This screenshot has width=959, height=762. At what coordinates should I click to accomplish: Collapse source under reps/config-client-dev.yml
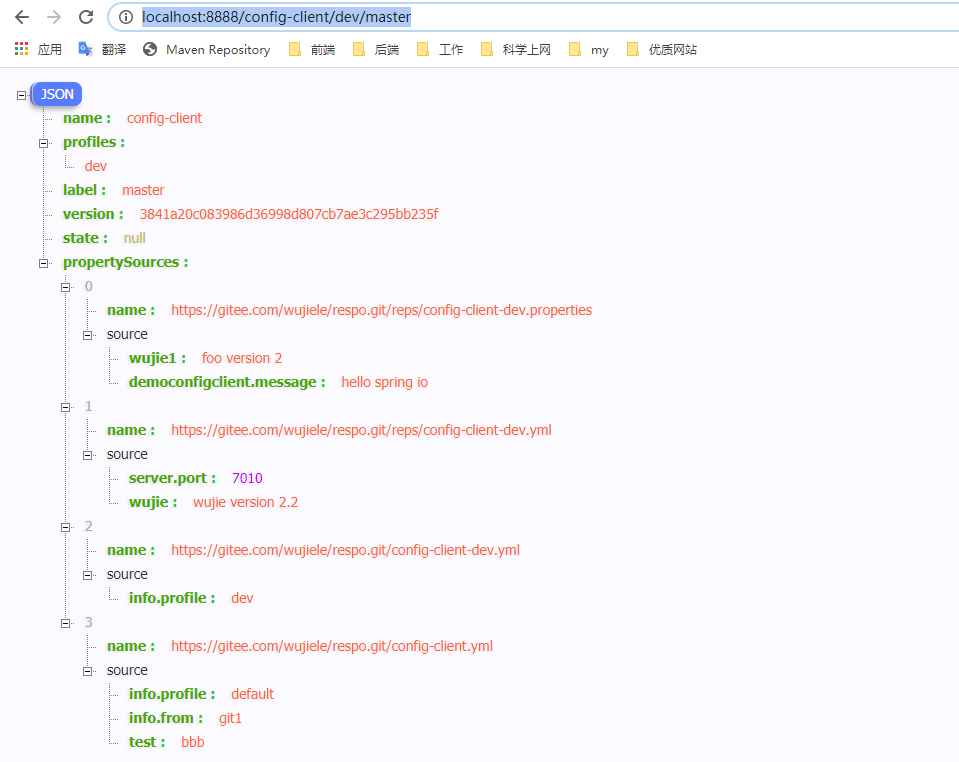(x=87, y=455)
